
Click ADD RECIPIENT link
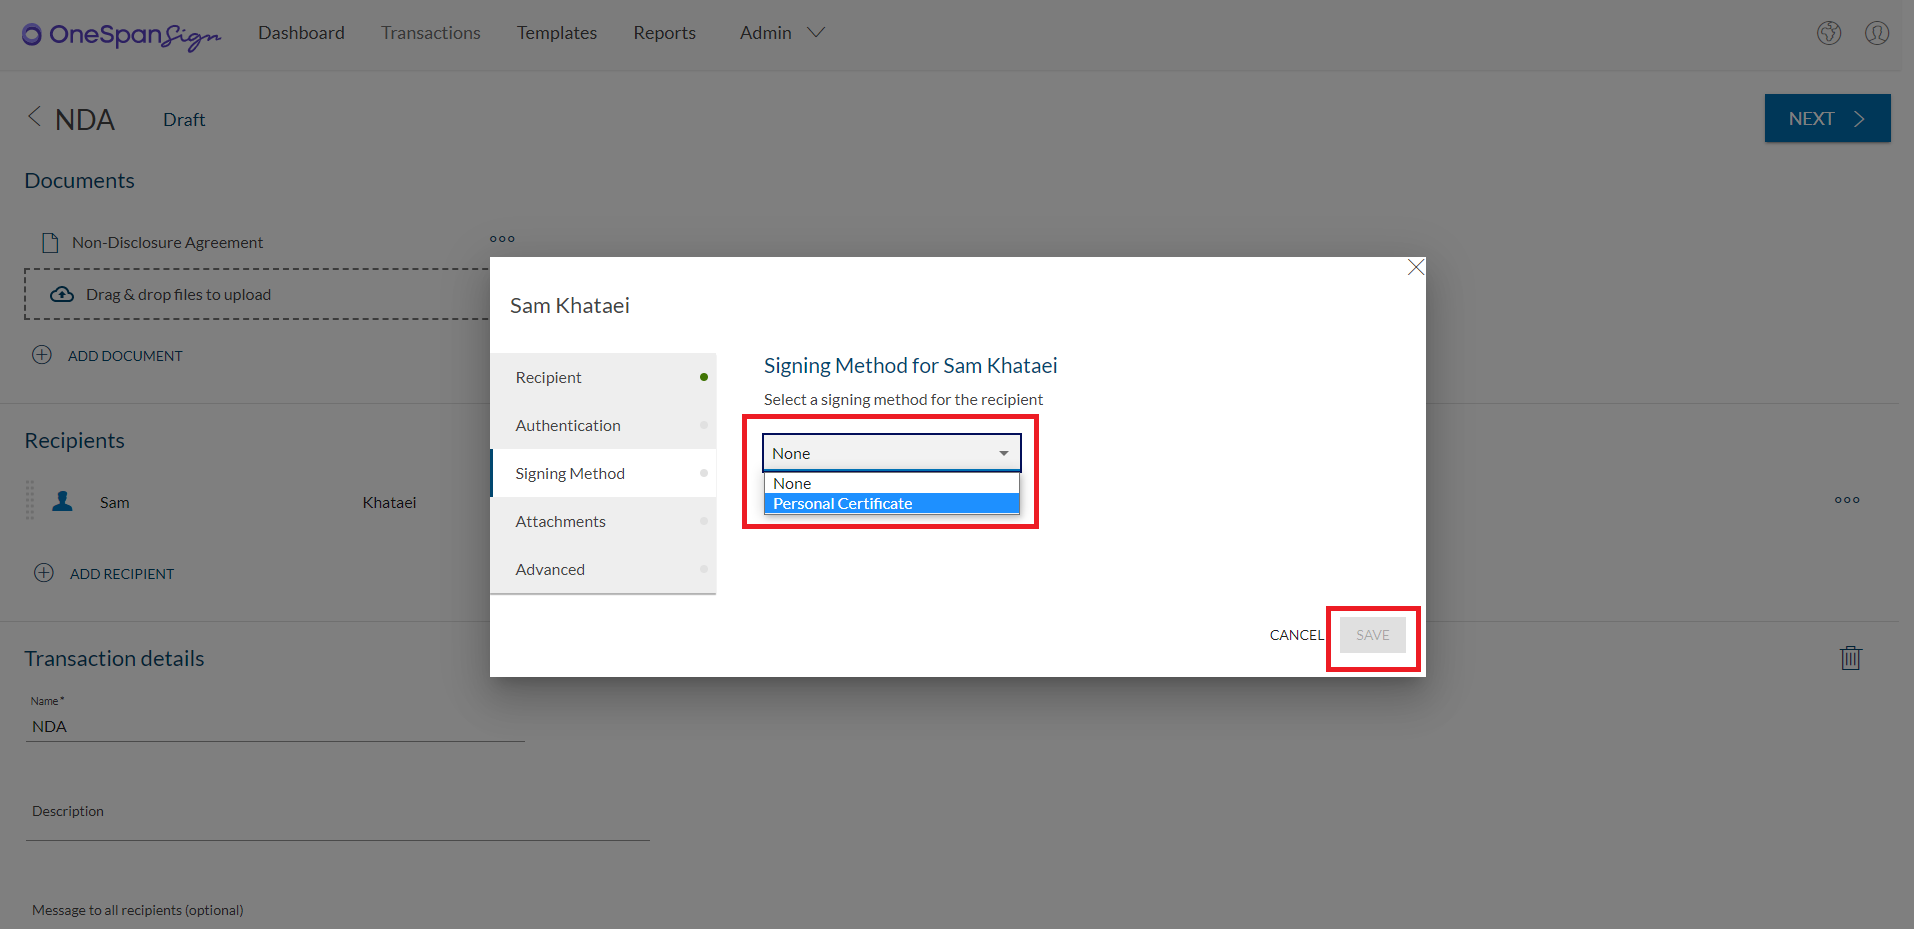tap(122, 574)
